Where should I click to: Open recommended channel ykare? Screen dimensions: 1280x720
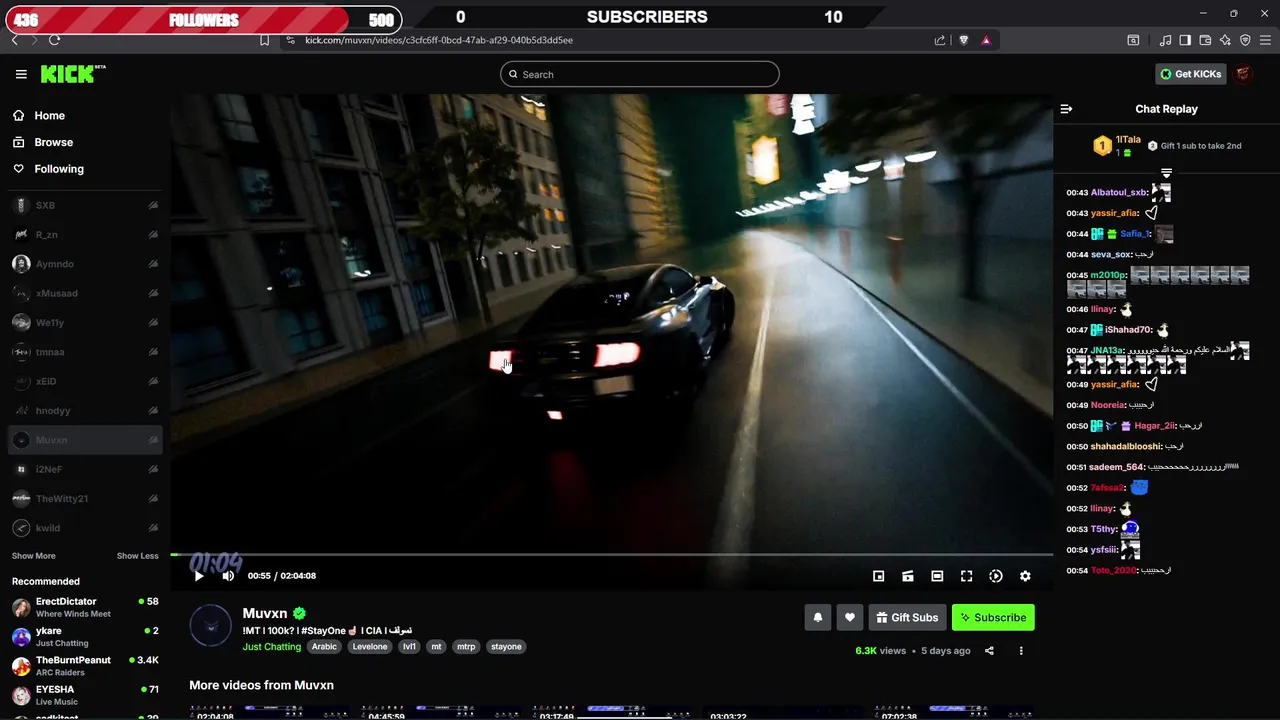[x=85, y=636]
